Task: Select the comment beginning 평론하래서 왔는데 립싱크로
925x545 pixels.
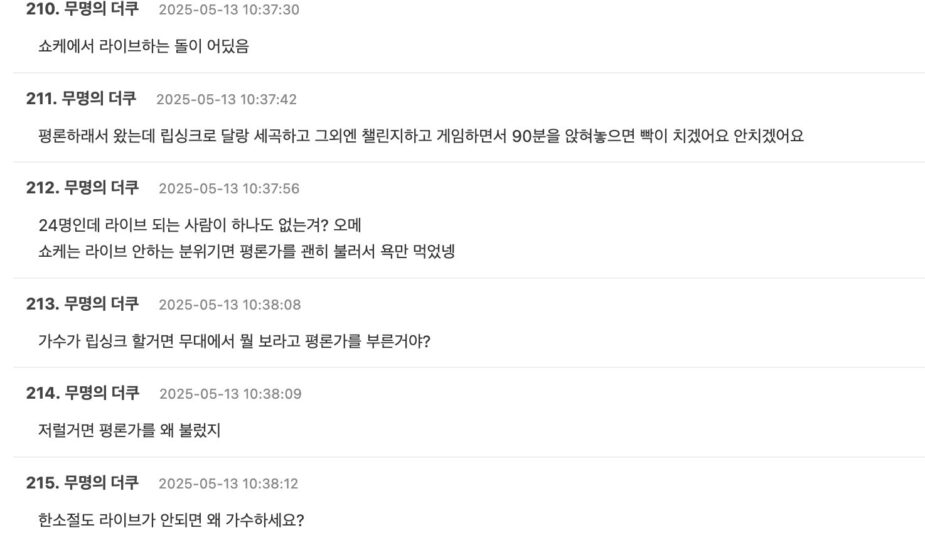Action: [420, 136]
